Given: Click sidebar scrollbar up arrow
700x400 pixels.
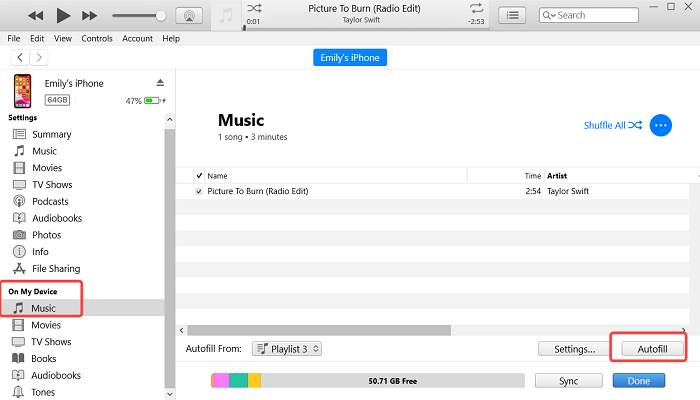Looking at the screenshot, I should pyautogui.click(x=170, y=119).
